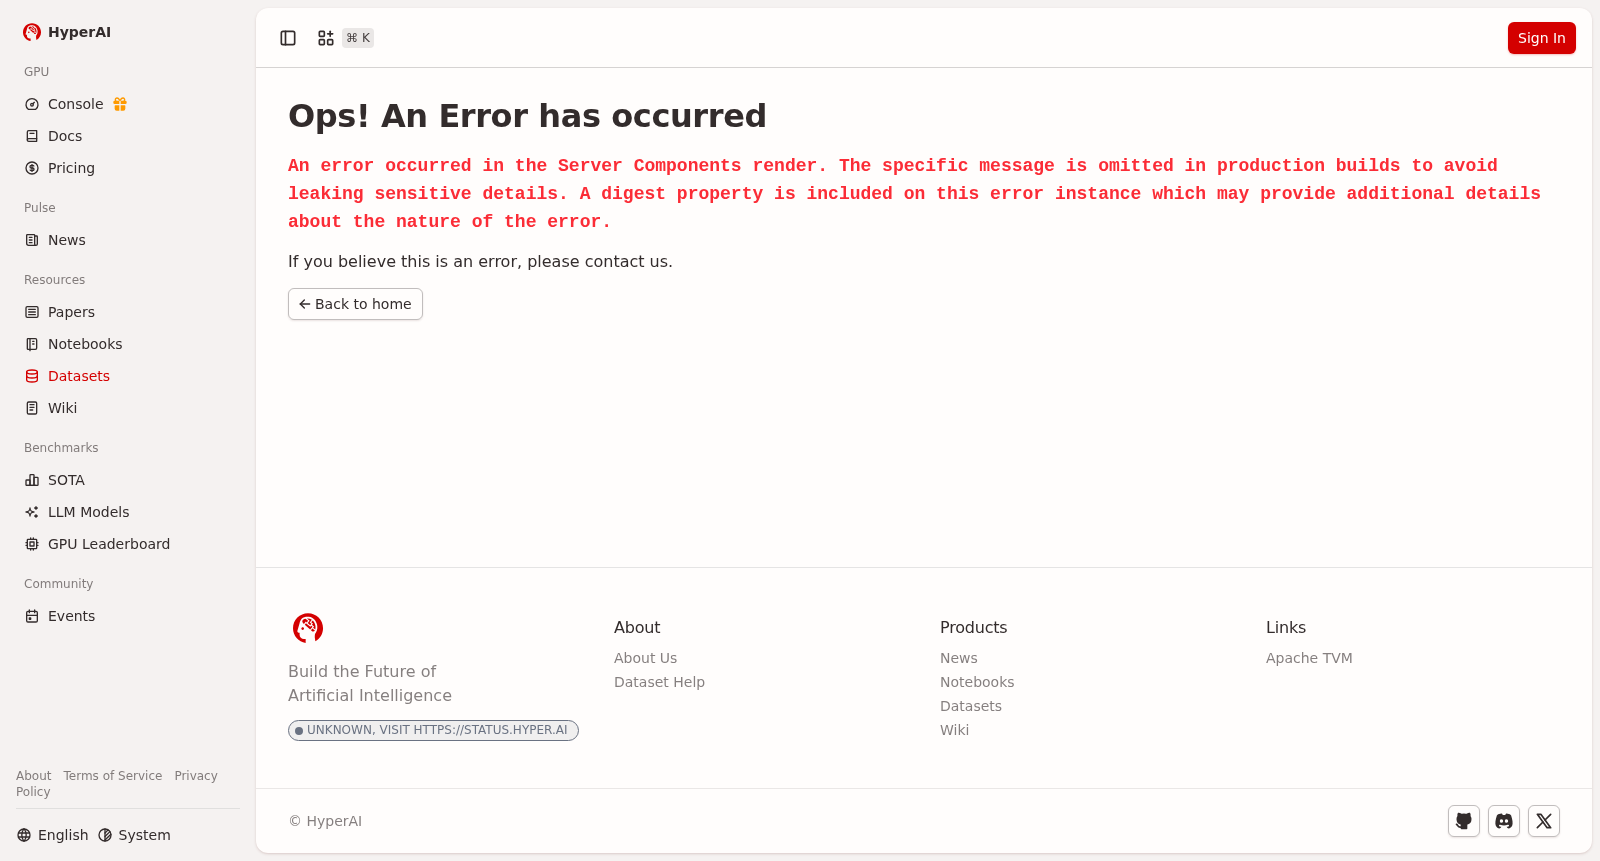Click the status badge visiting status.hyper.ai

click(433, 730)
